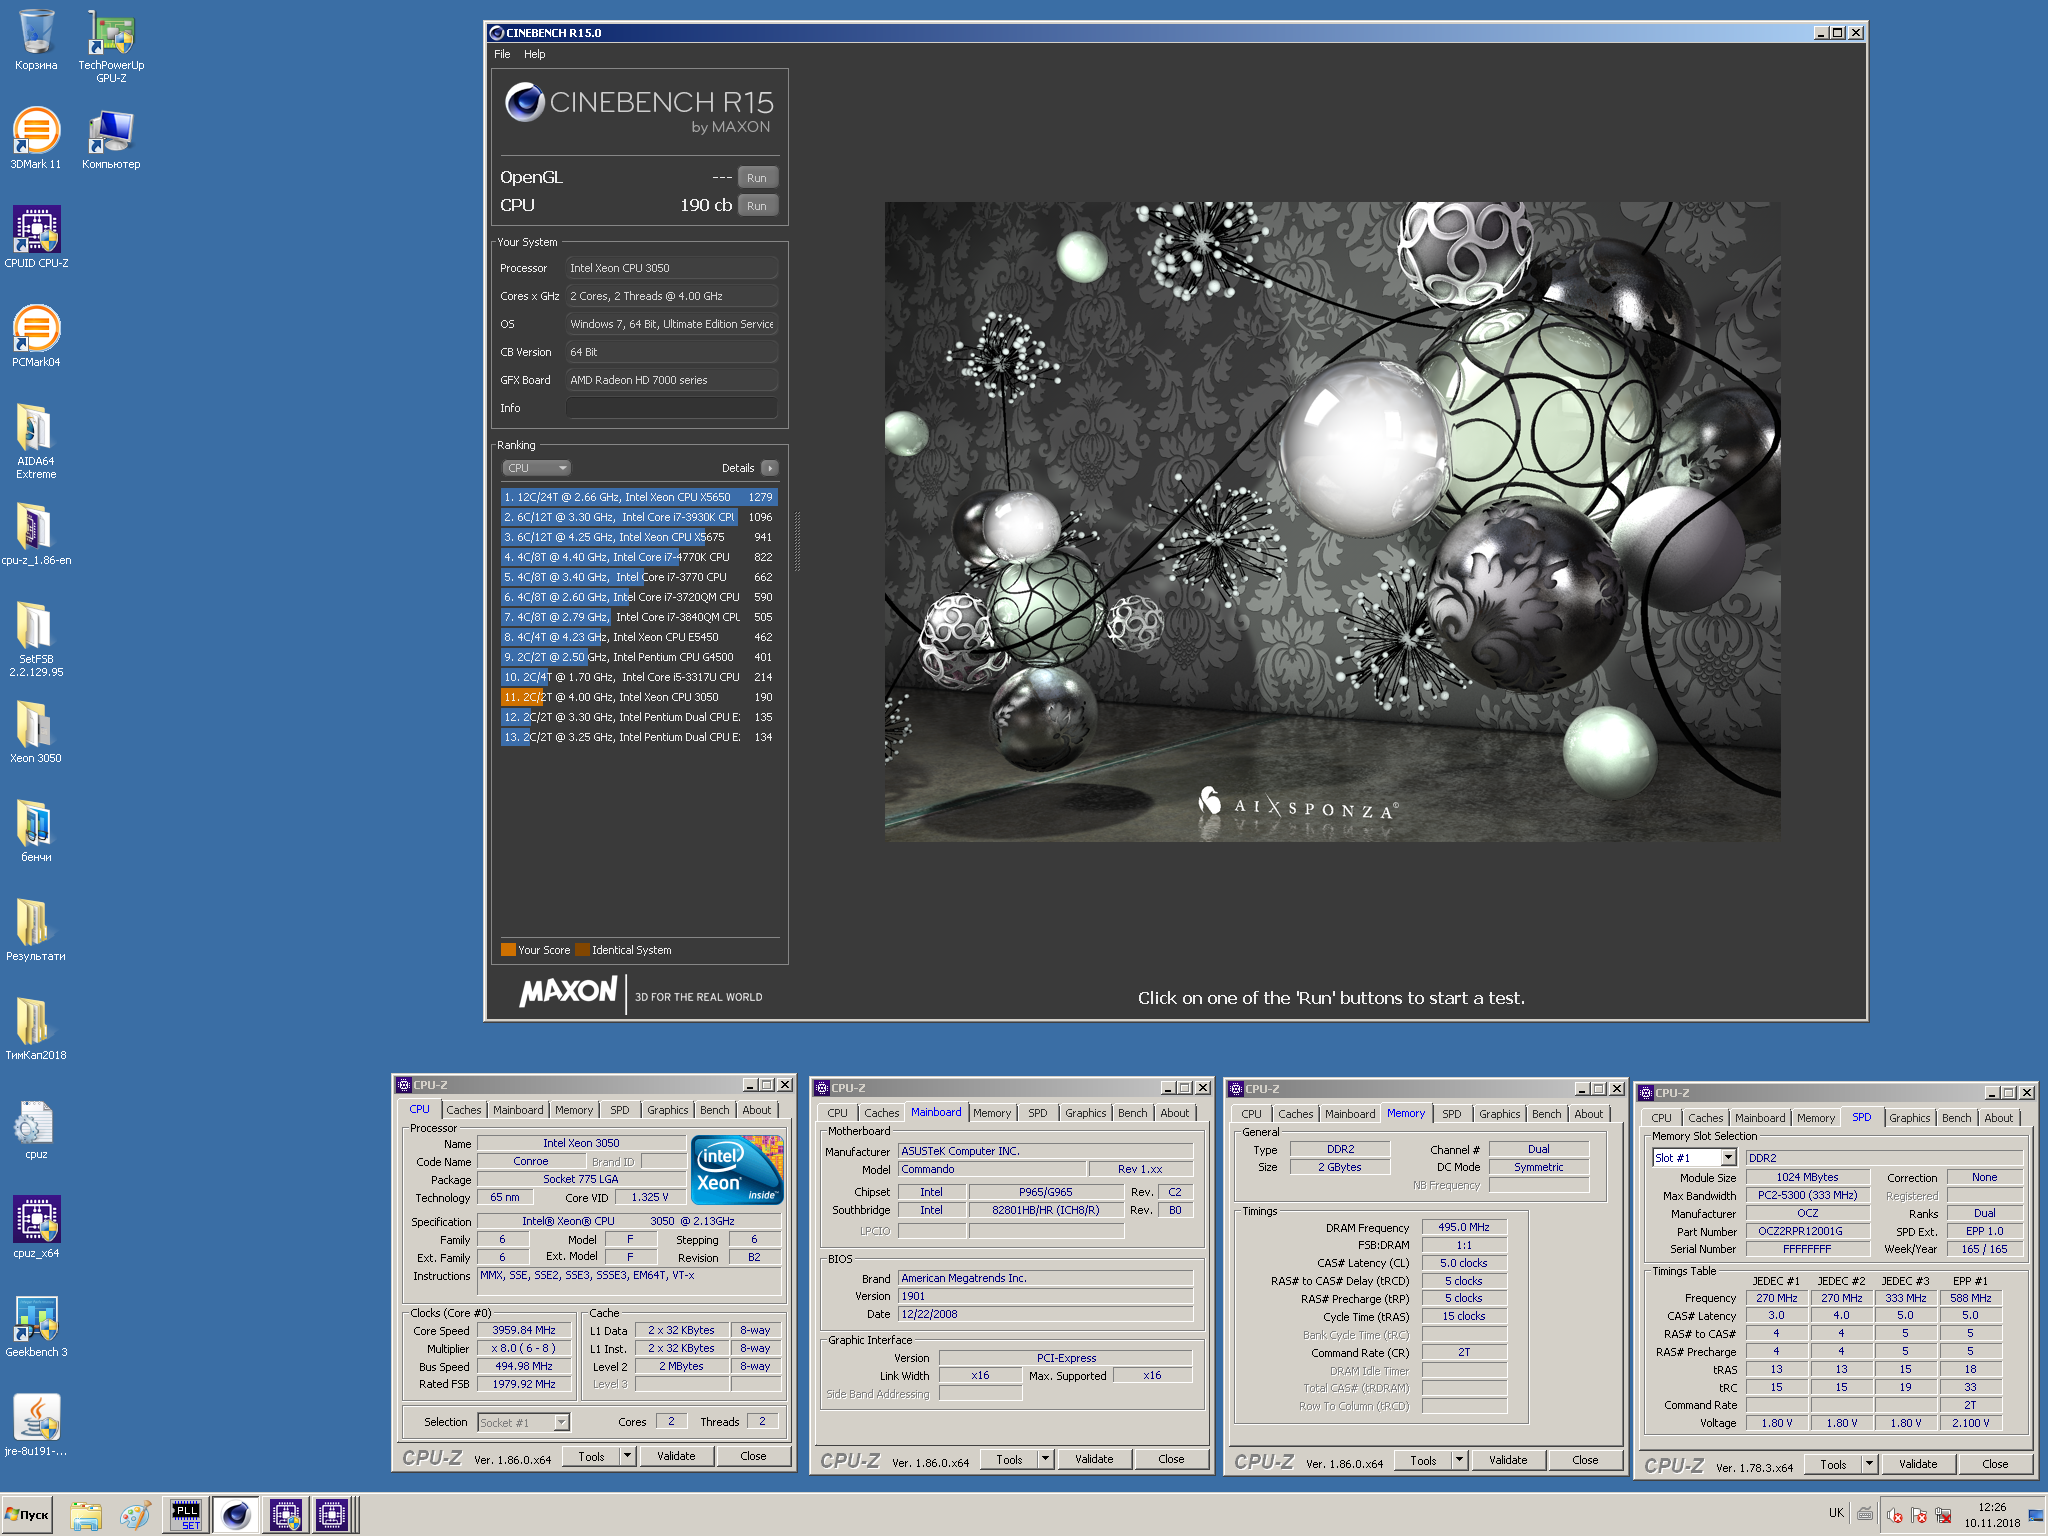This screenshot has width=2048, height=1536.
Task: Click the AIXSPONZA render preview image
Action: coord(1332,521)
